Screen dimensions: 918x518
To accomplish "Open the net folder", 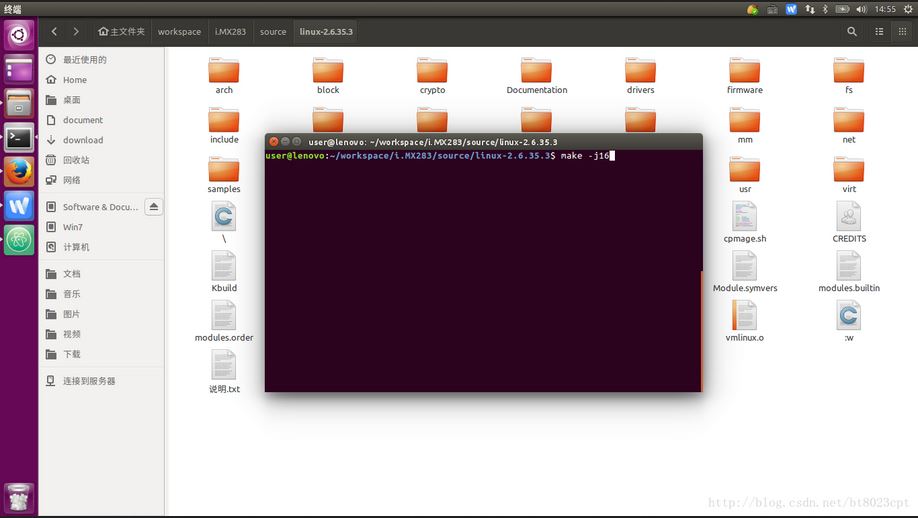I will coord(849,126).
